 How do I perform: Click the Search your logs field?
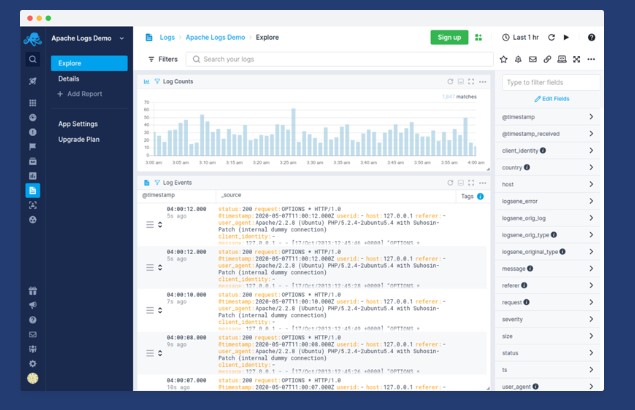339,60
